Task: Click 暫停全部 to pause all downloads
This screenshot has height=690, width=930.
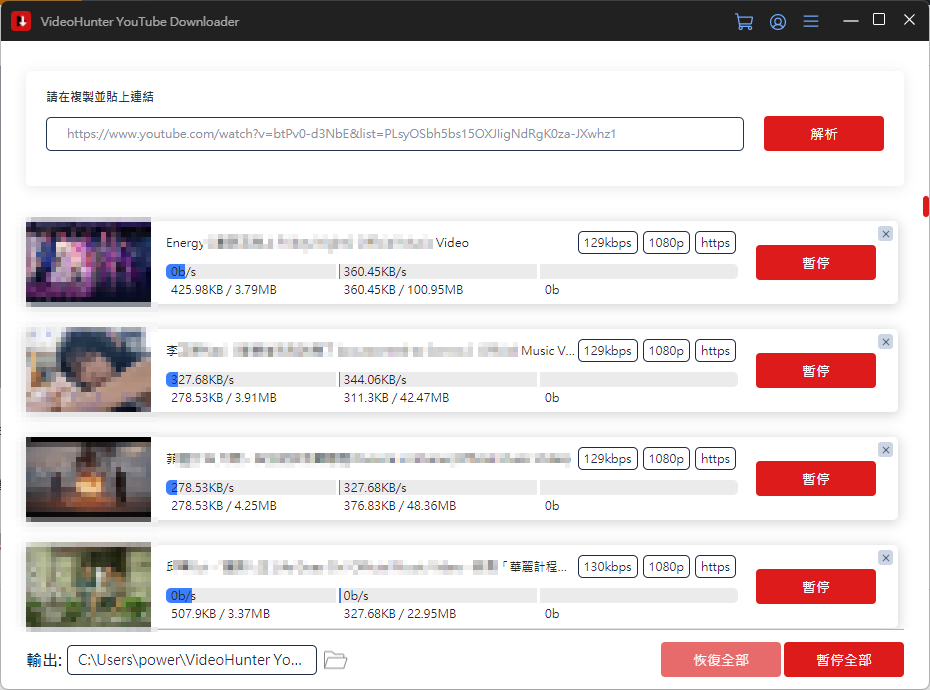Action: [843, 660]
